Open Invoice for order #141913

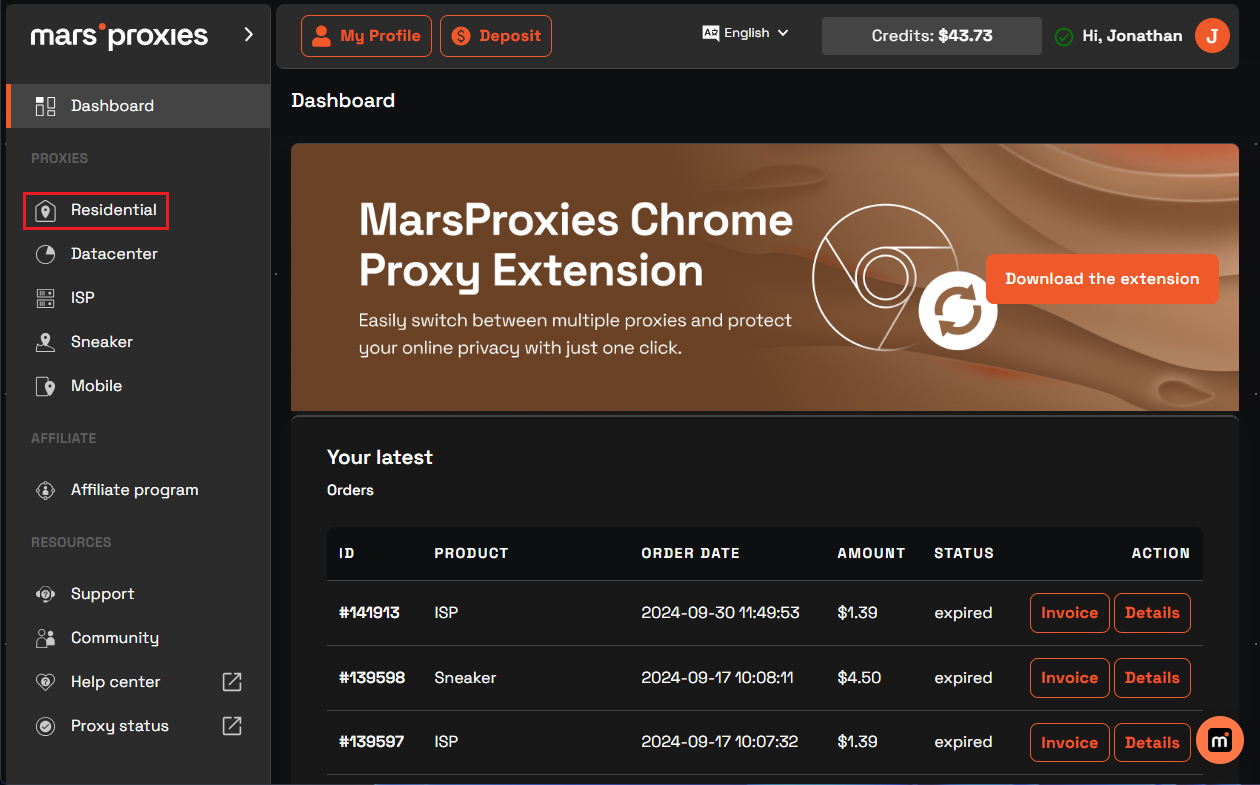(1069, 613)
